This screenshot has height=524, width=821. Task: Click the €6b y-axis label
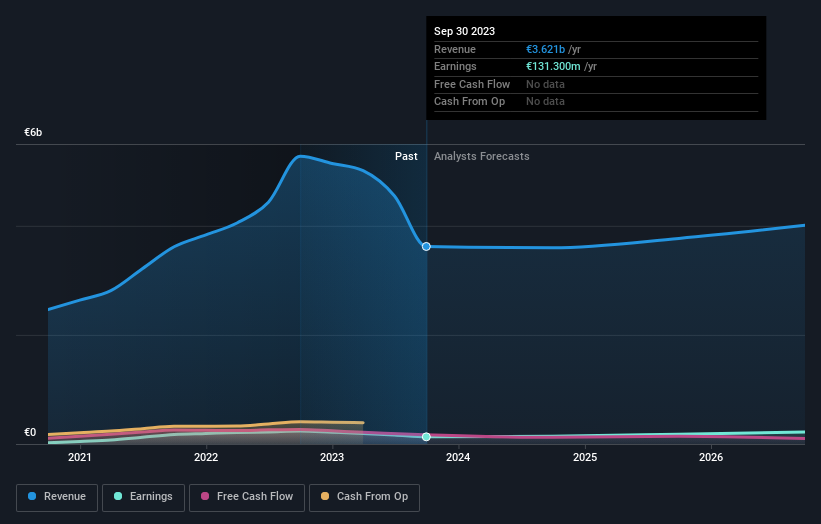tap(33, 132)
